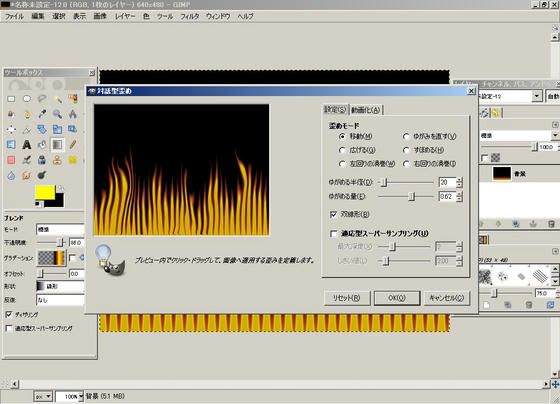Select the Rectangle Select tool
The image size is (560, 404).
pos(11,99)
